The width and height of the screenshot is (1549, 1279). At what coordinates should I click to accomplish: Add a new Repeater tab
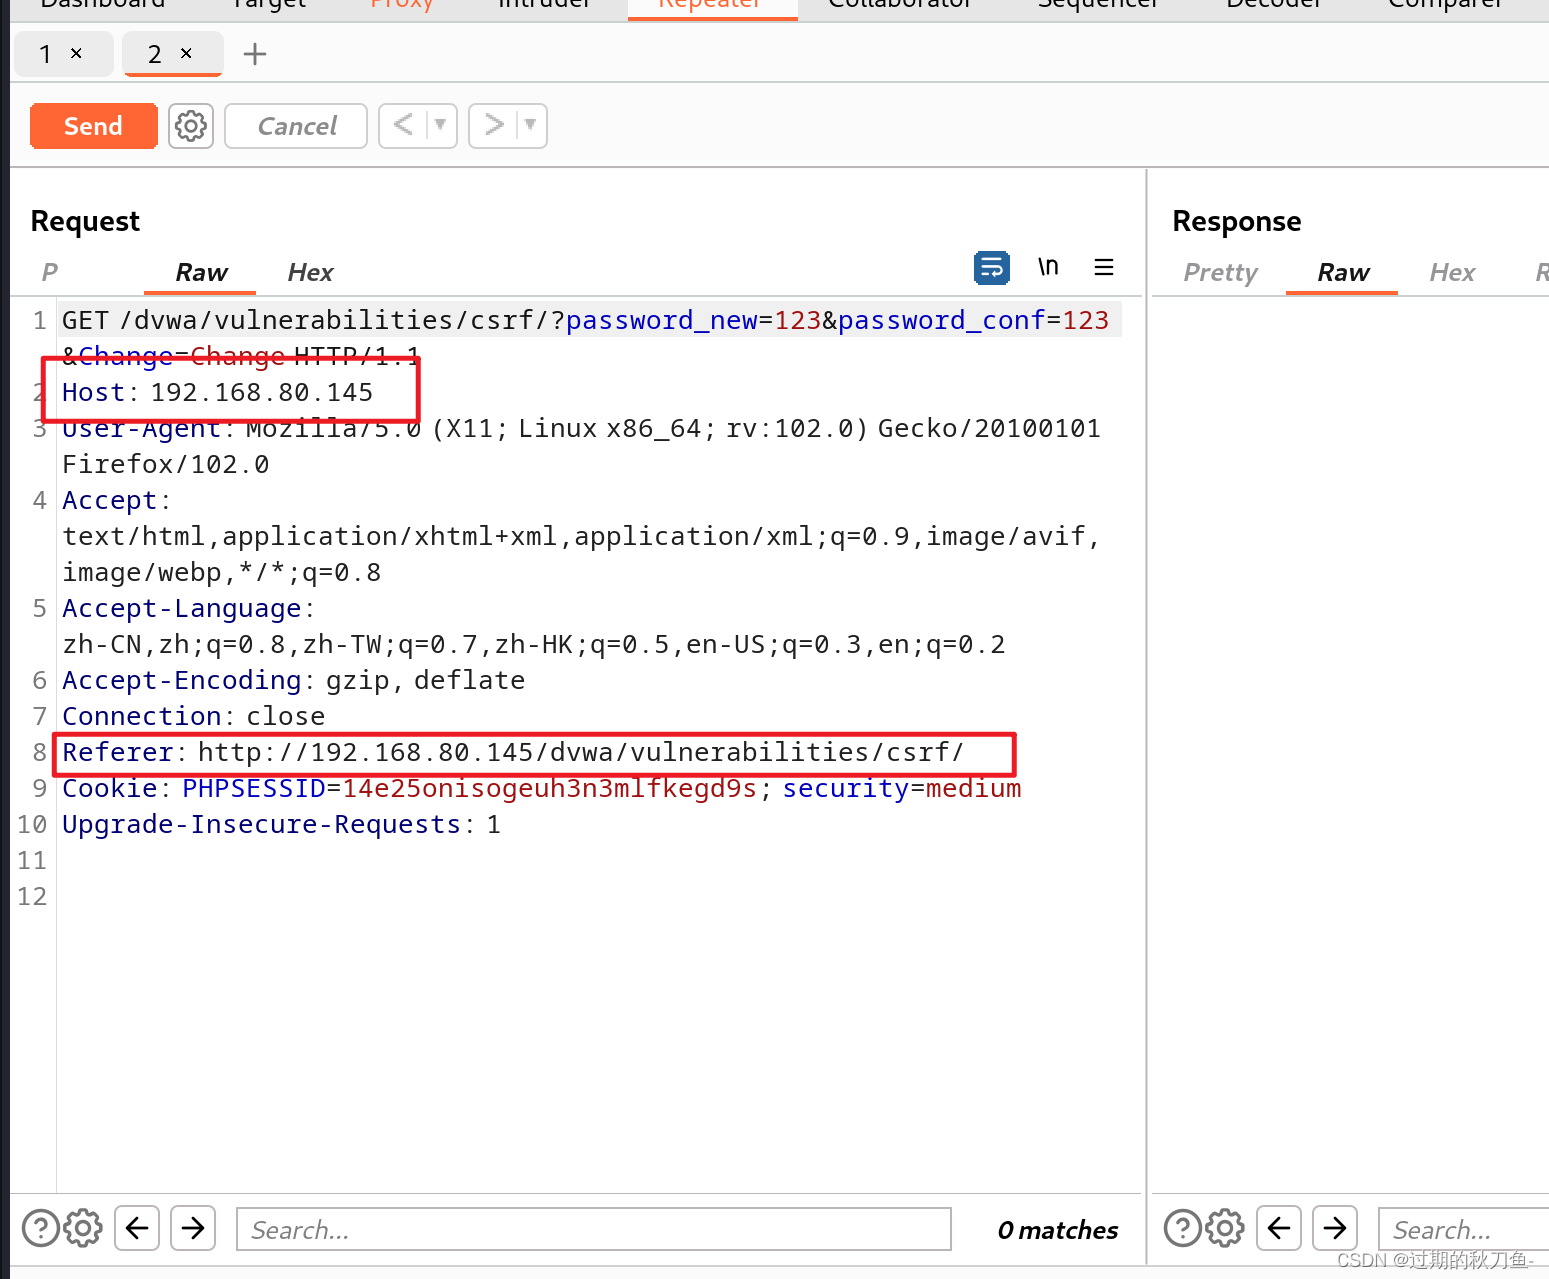[x=255, y=54]
